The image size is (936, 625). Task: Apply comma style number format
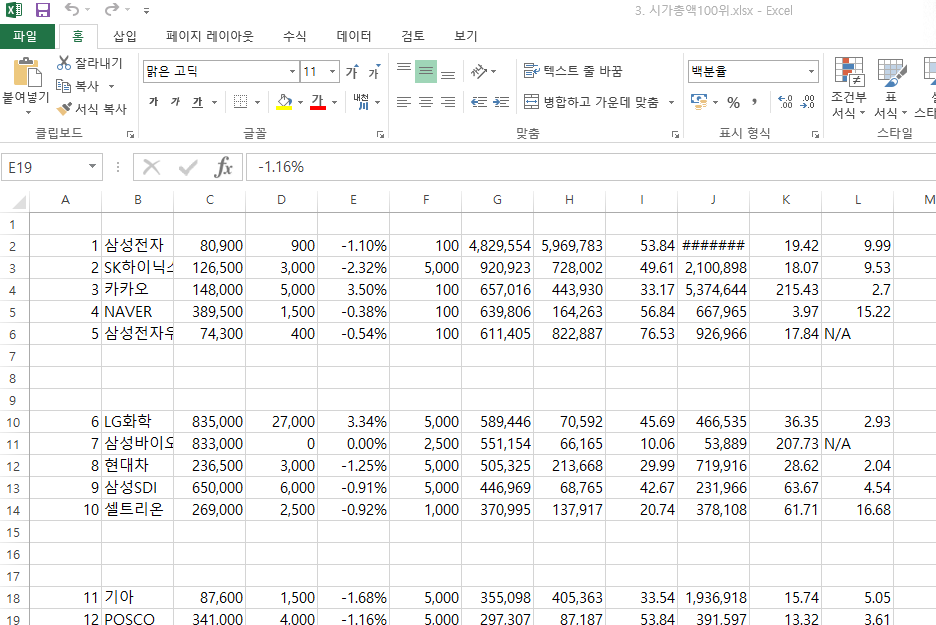(755, 102)
